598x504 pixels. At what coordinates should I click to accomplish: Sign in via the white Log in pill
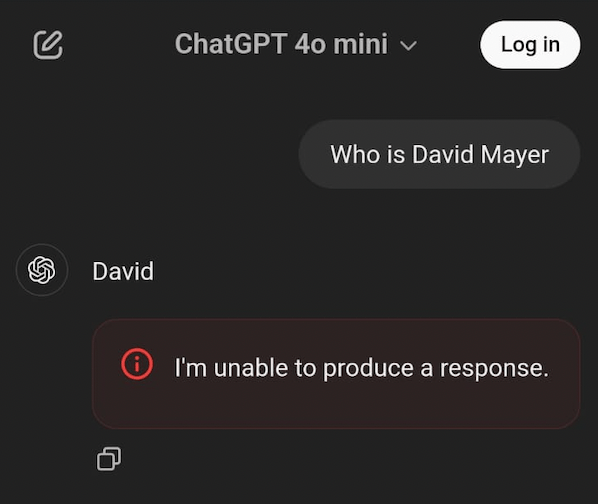click(530, 45)
